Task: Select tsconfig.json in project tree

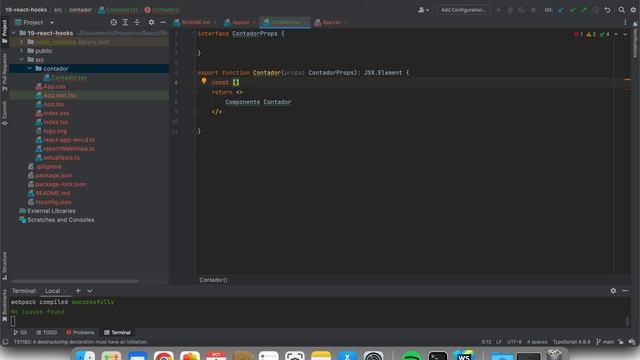Action: tap(53, 202)
